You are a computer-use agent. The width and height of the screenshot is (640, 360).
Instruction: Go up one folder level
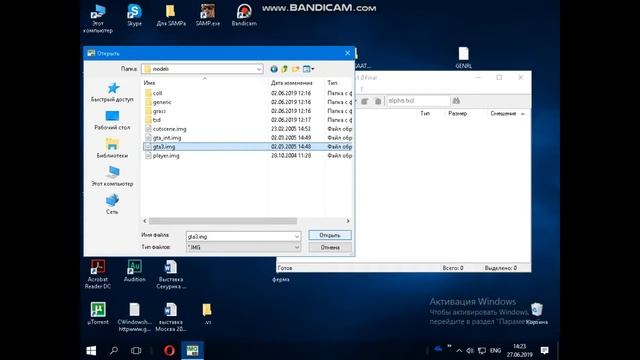(284, 69)
